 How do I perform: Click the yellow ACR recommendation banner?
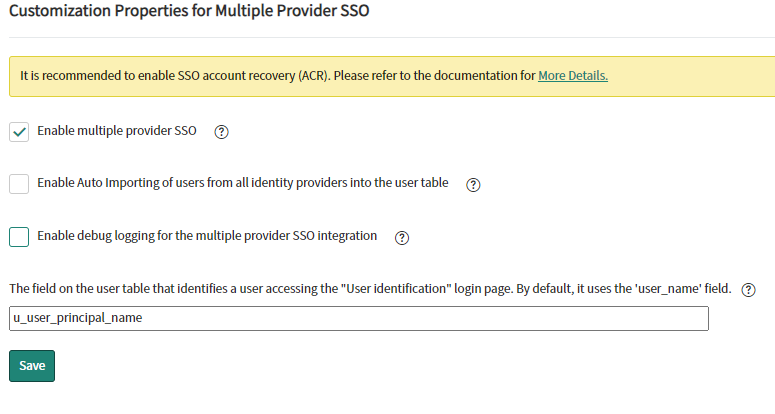[x=392, y=77]
